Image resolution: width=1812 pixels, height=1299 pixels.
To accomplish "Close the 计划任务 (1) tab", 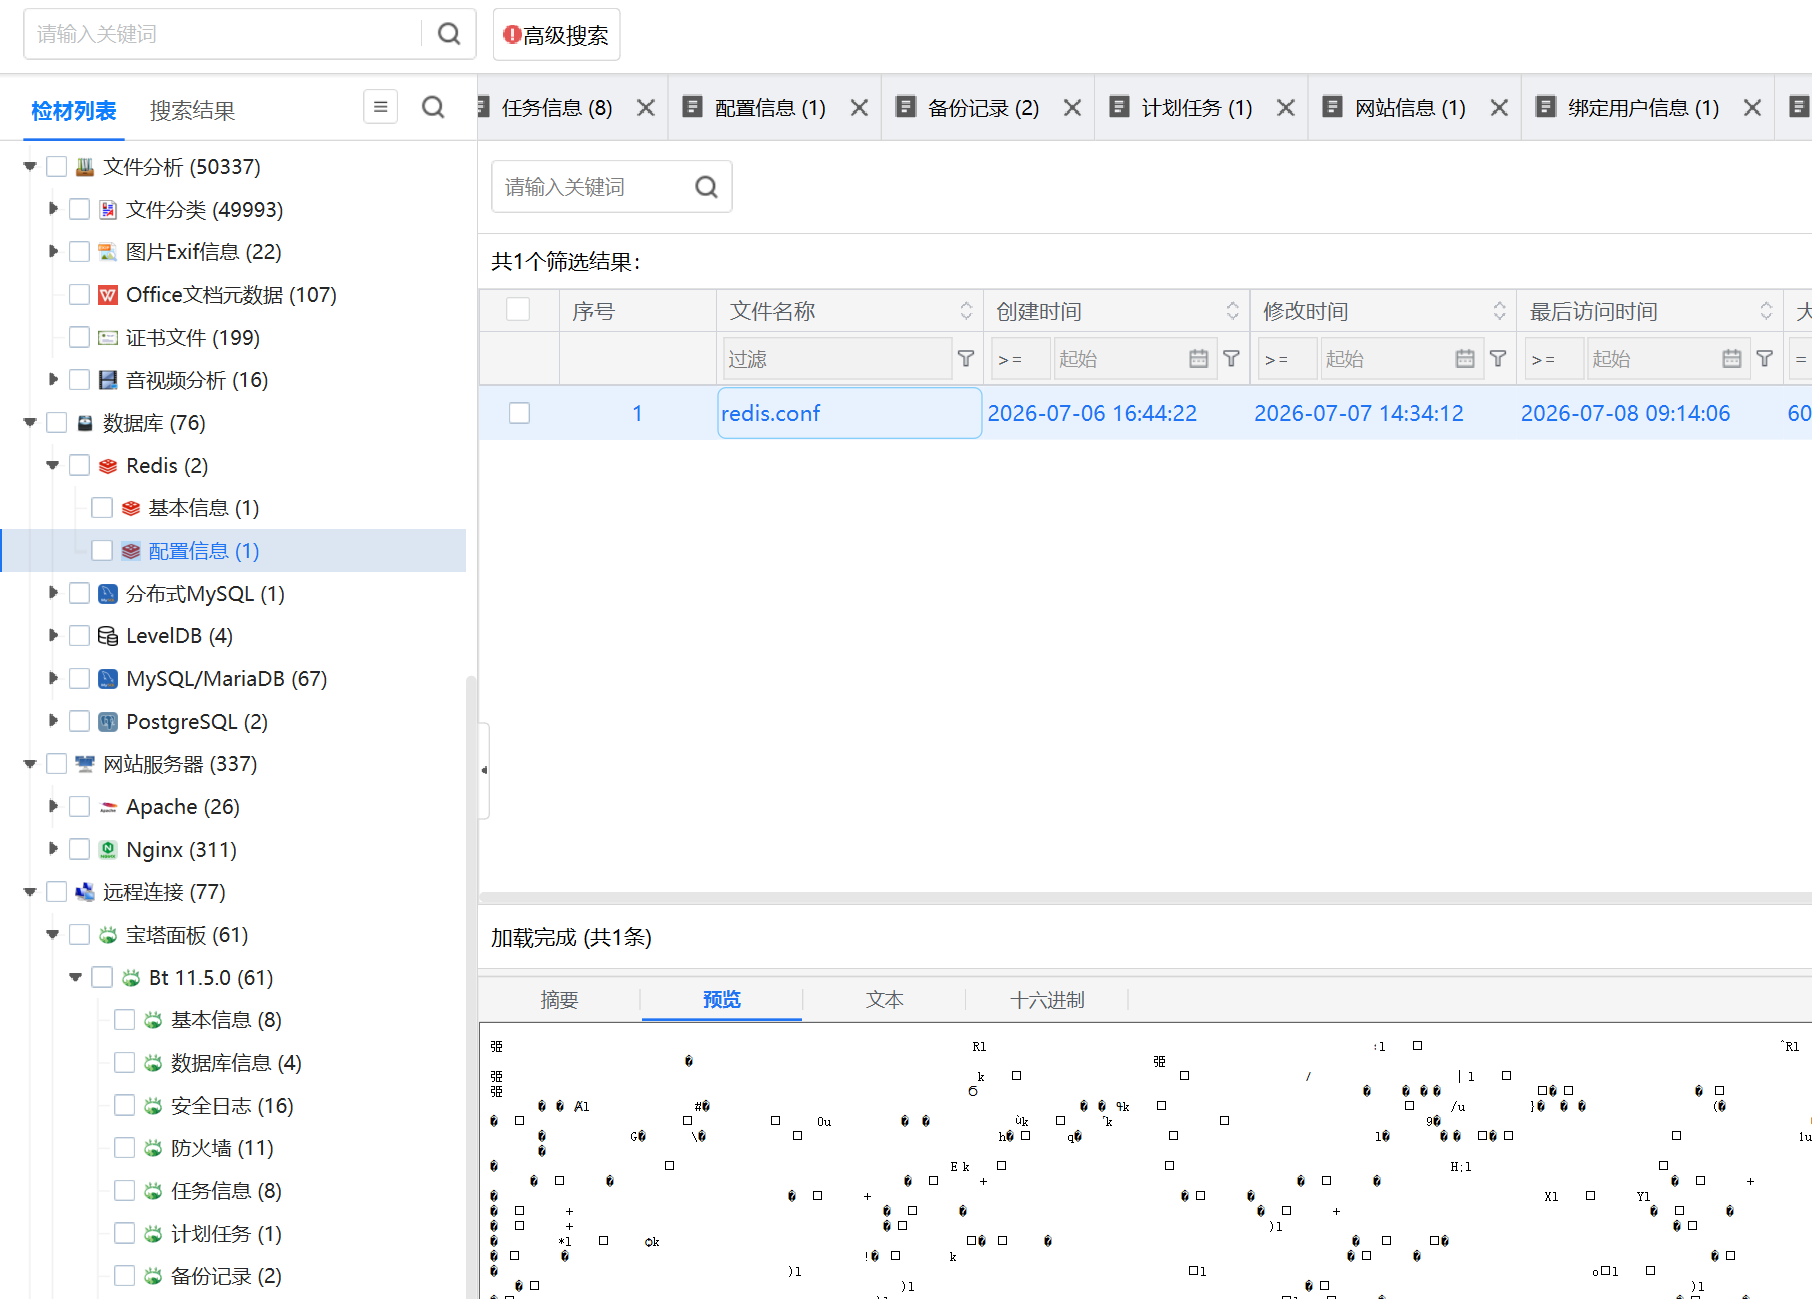I will point(1286,108).
